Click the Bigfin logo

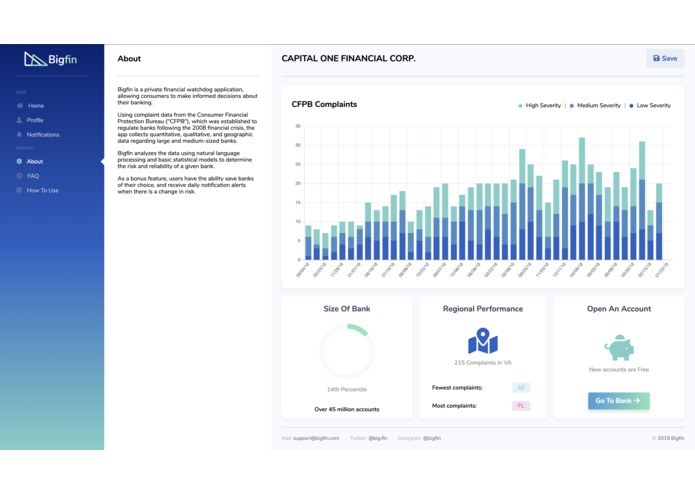click(51, 59)
